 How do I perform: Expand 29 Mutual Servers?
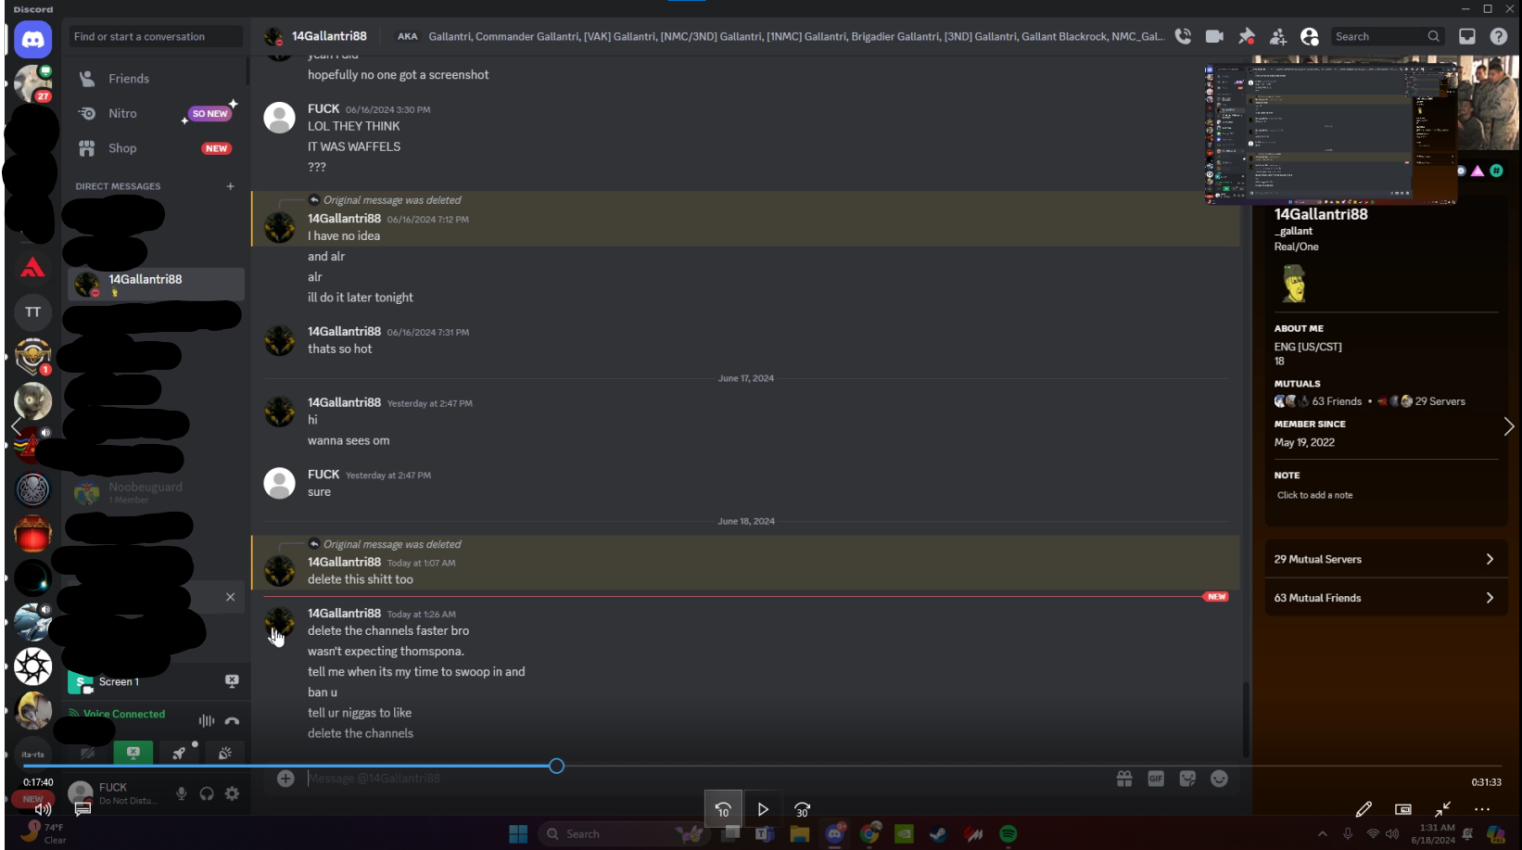tap(1385, 559)
